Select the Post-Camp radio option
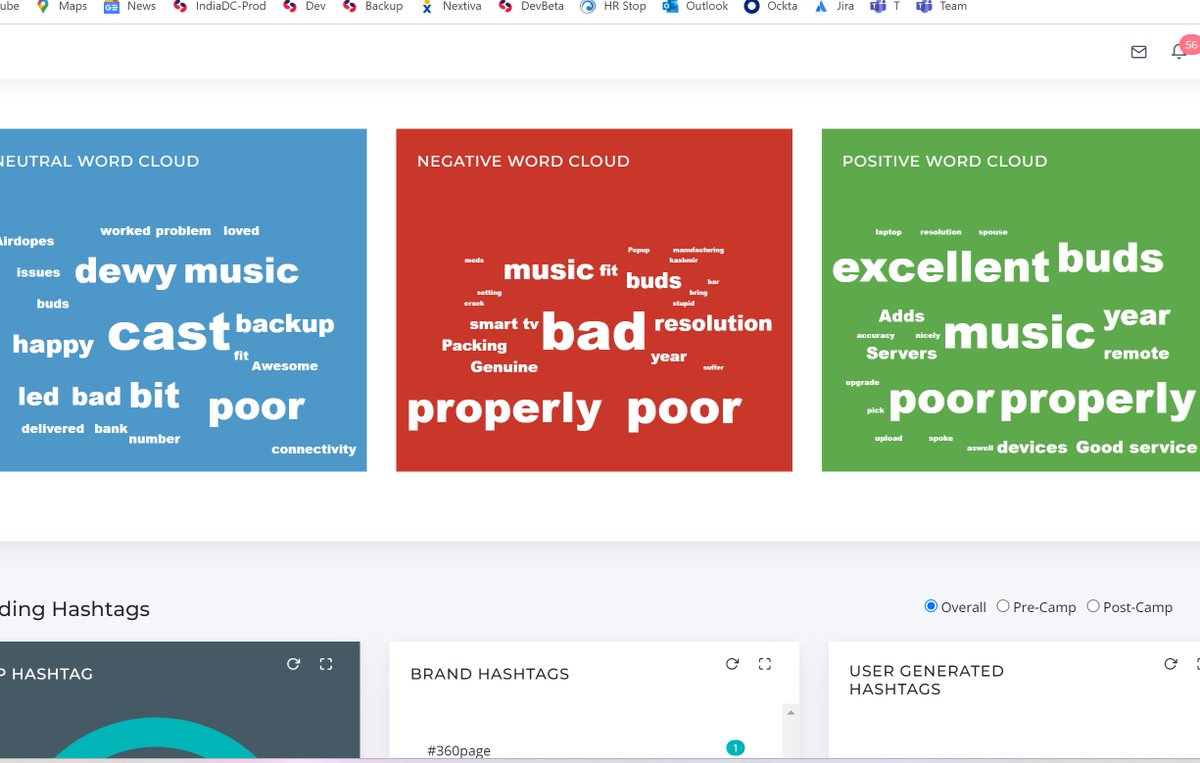 coord(1093,606)
